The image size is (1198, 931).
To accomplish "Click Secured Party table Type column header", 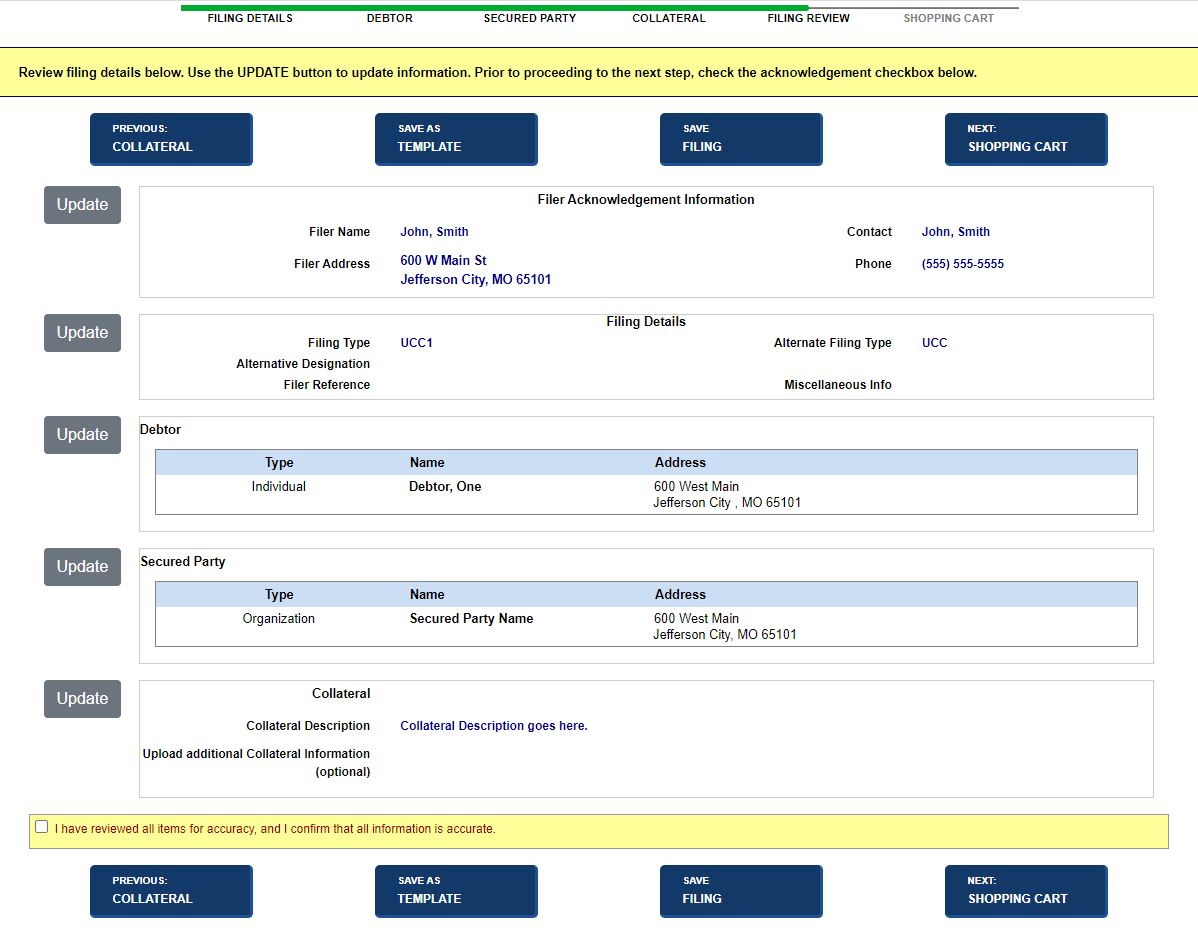I will 279,594.
